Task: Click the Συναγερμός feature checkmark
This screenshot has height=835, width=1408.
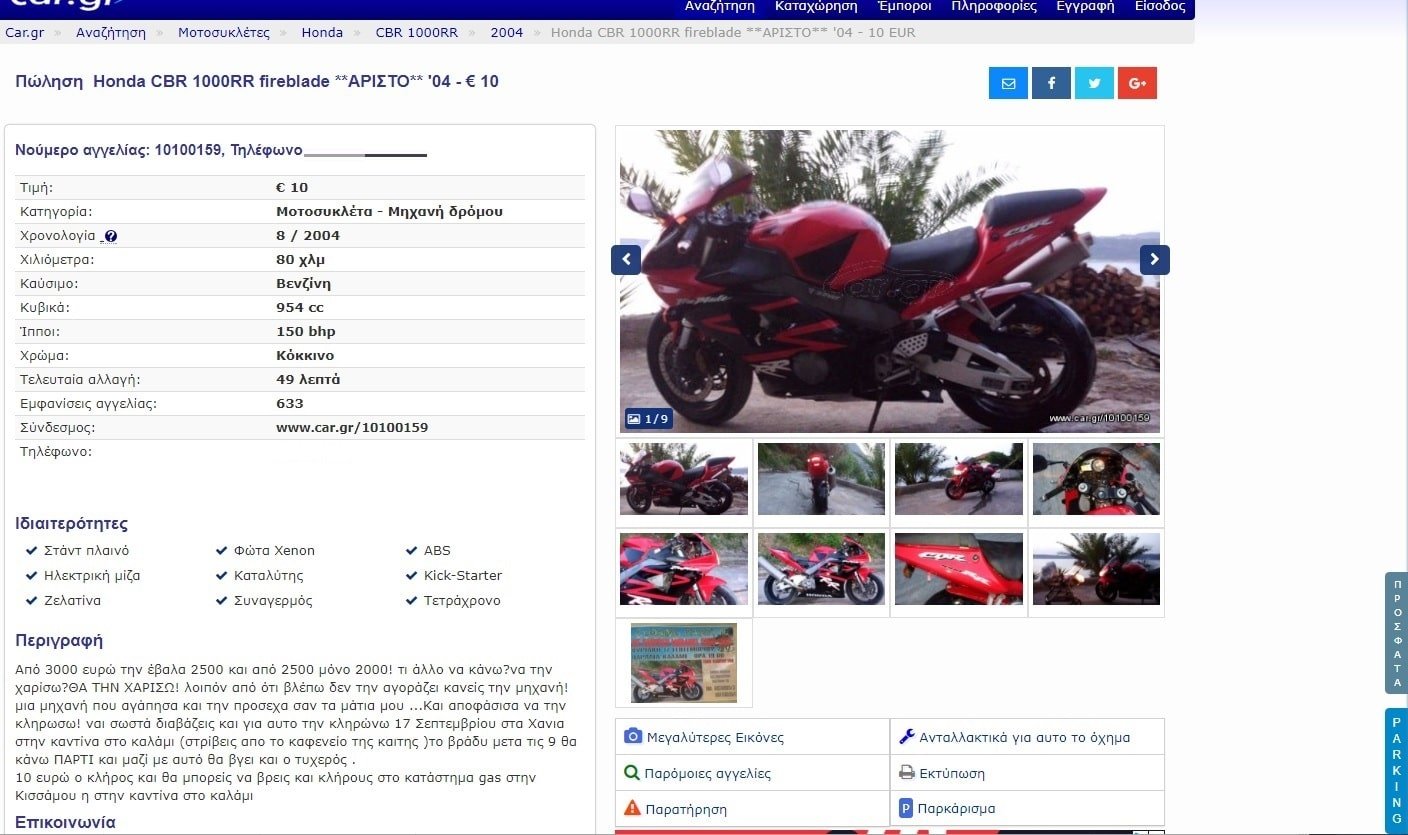Action: point(222,600)
